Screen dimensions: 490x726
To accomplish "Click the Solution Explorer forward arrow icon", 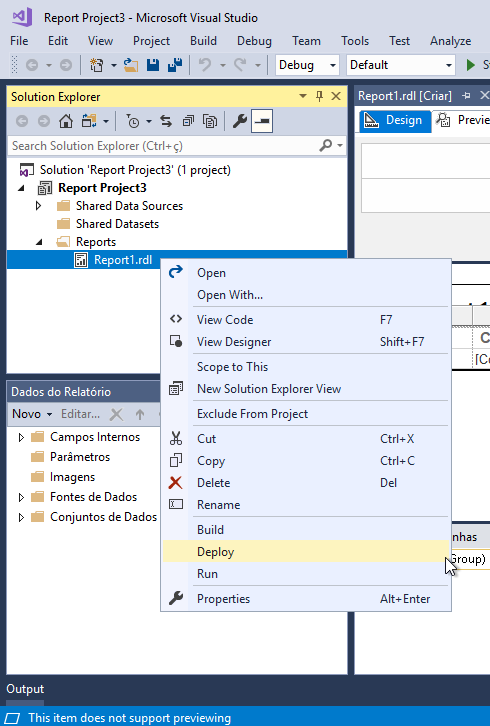I will pos(44,121).
